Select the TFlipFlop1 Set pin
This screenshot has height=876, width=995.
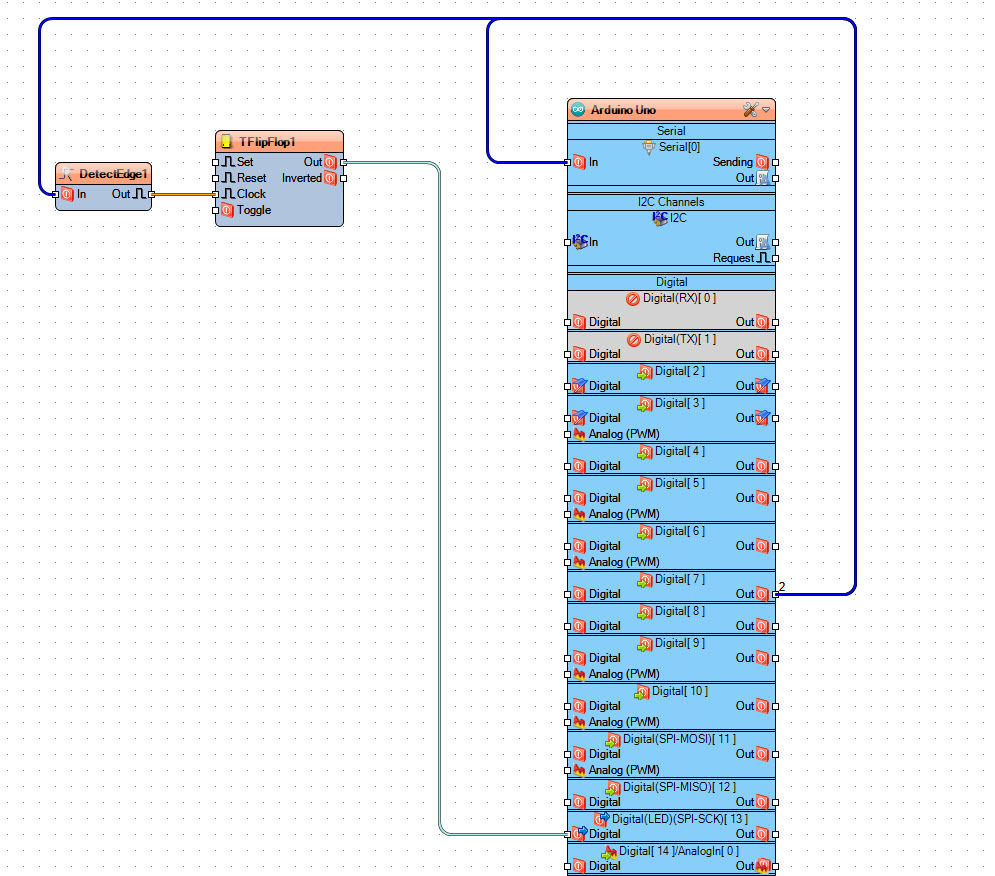(x=237, y=162)
